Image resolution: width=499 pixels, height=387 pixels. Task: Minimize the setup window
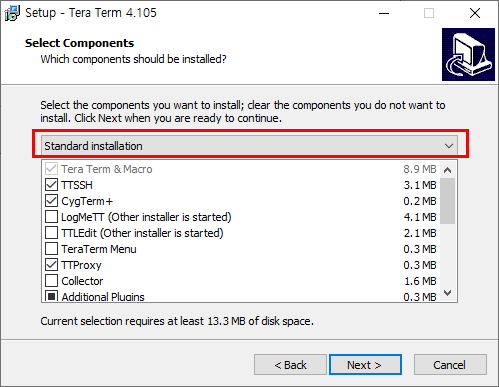point(384,13)
